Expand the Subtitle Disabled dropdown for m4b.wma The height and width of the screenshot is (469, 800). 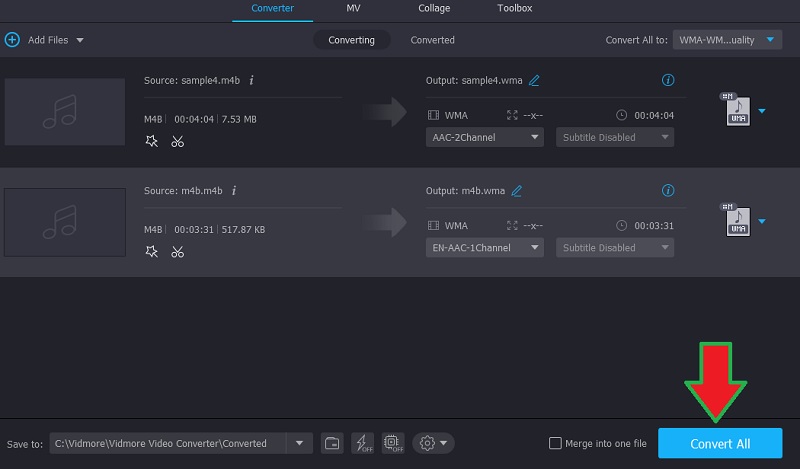614,247
